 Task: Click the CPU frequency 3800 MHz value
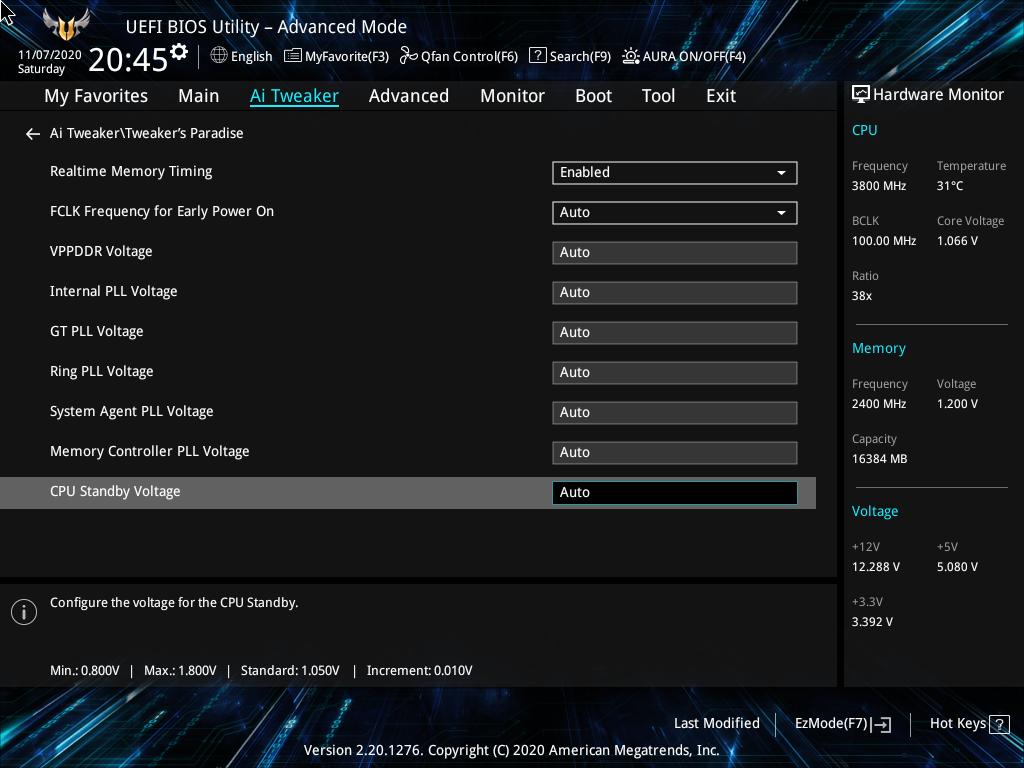879,186
